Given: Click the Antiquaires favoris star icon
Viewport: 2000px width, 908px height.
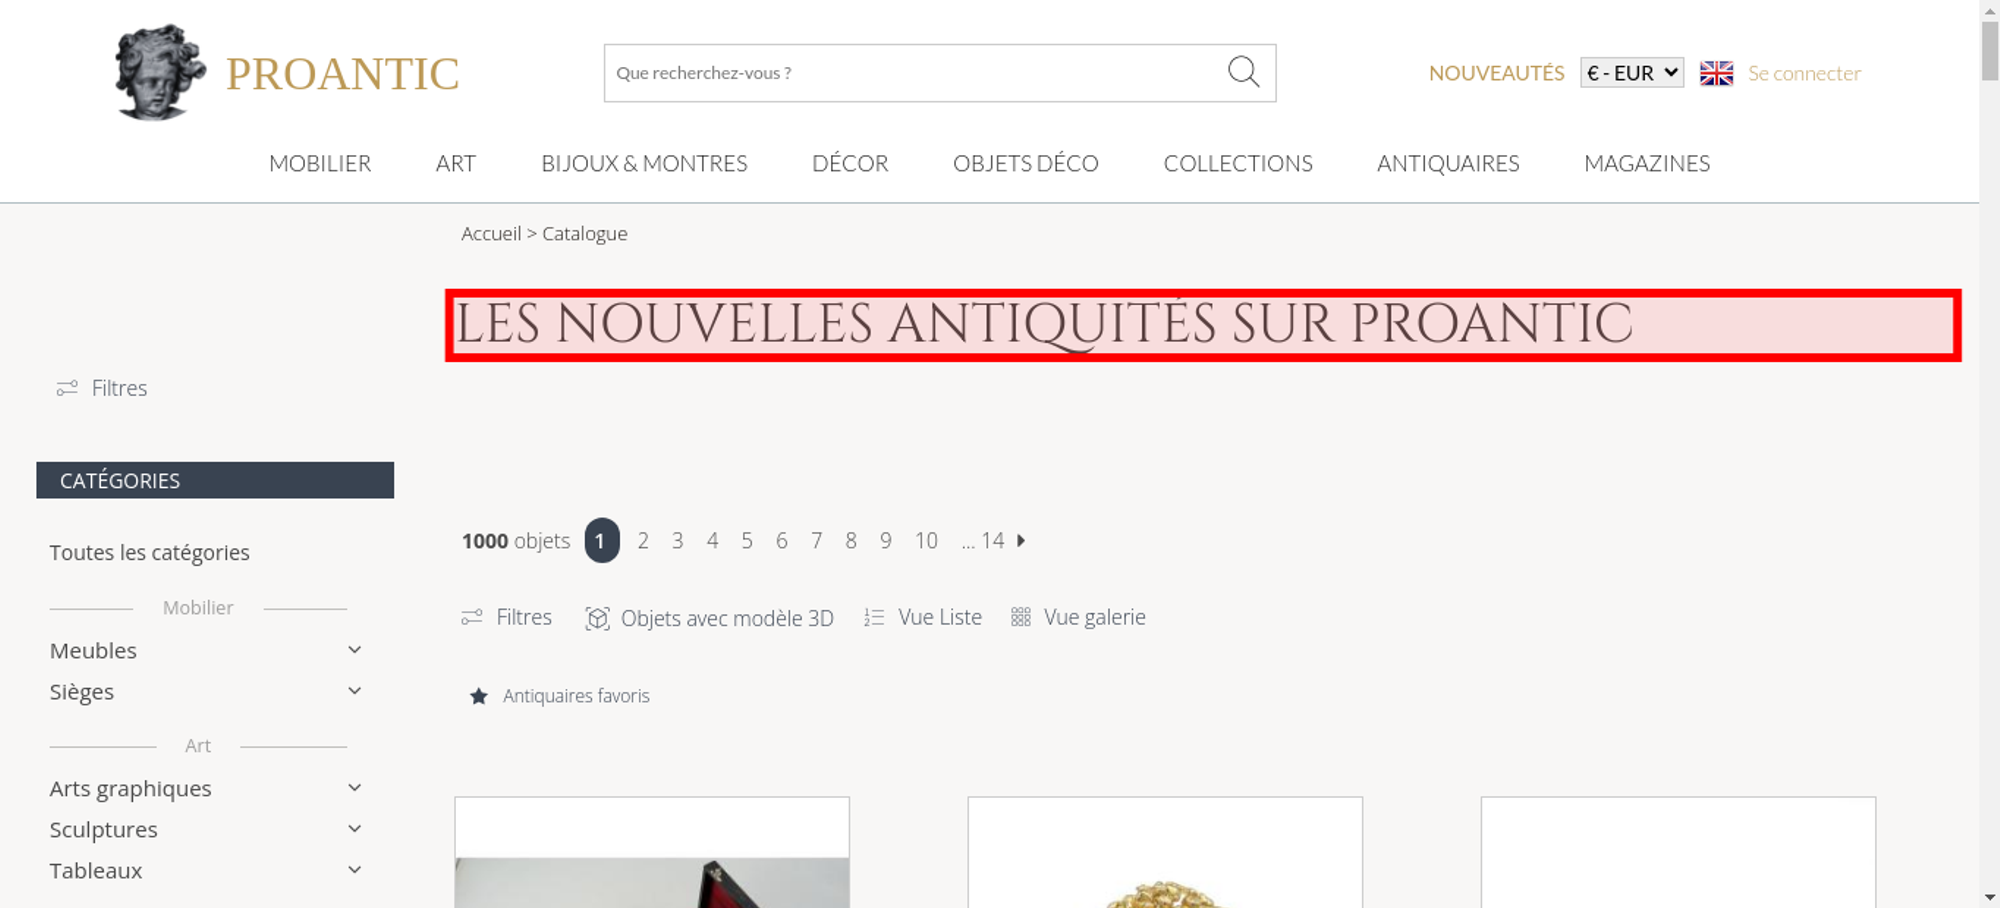Looking at the screenshot, I should pyautogui.click(x=479, y=696).
